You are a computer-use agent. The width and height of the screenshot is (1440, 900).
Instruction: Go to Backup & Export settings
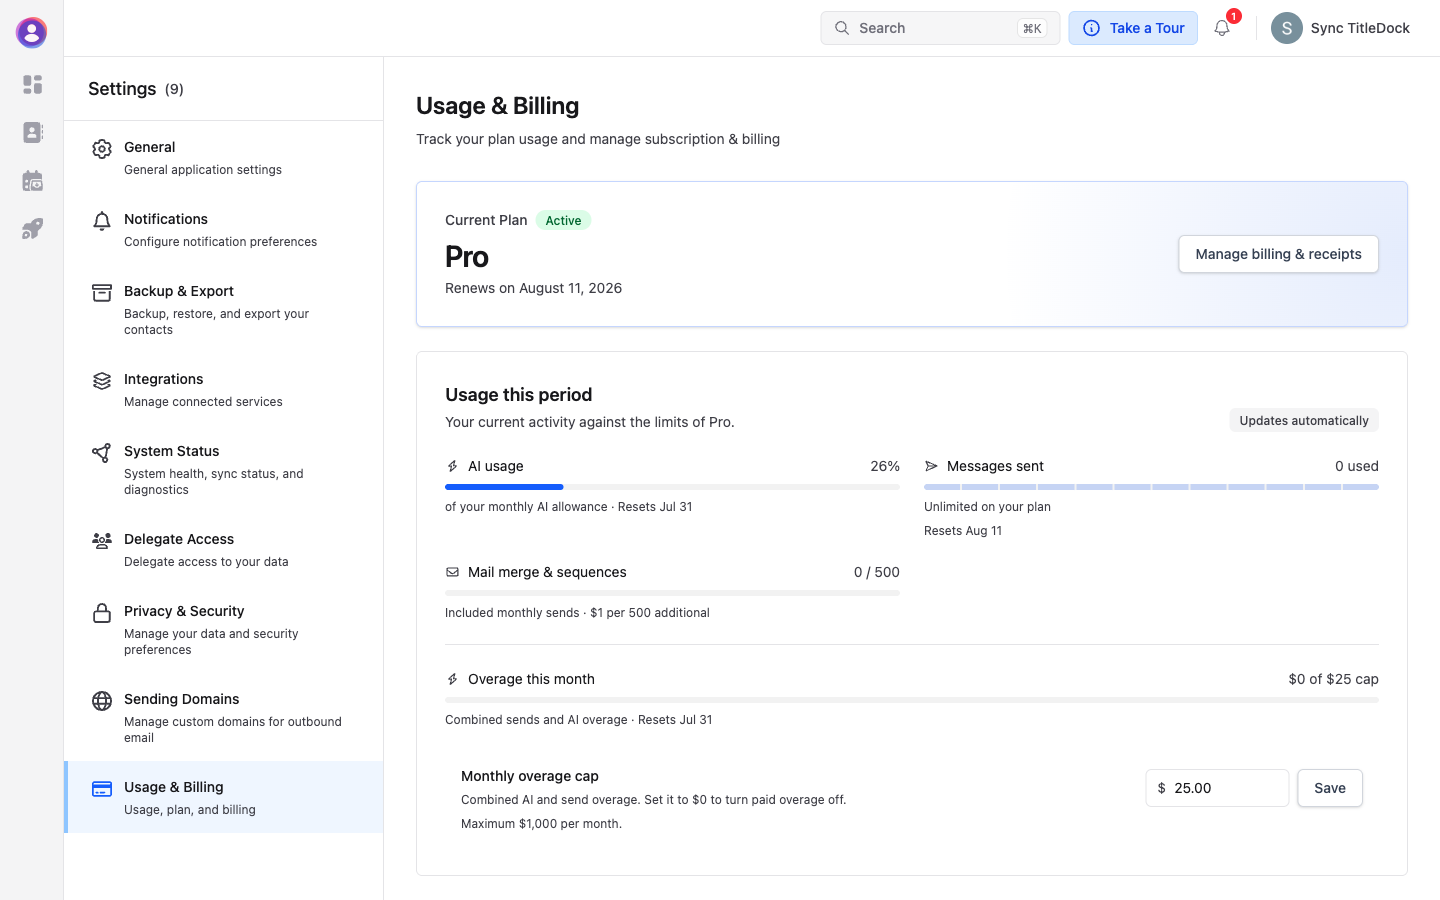tap(224, 309)
